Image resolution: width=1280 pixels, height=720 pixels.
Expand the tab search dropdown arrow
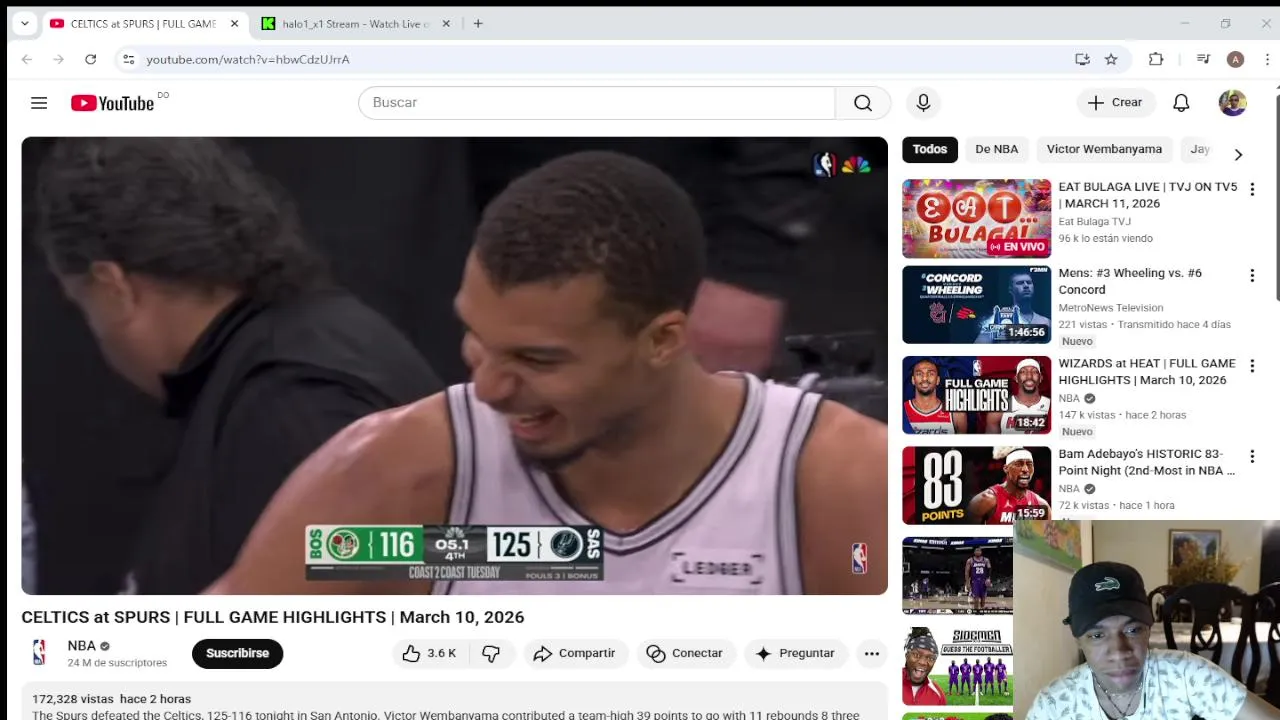tap(24, 23)
